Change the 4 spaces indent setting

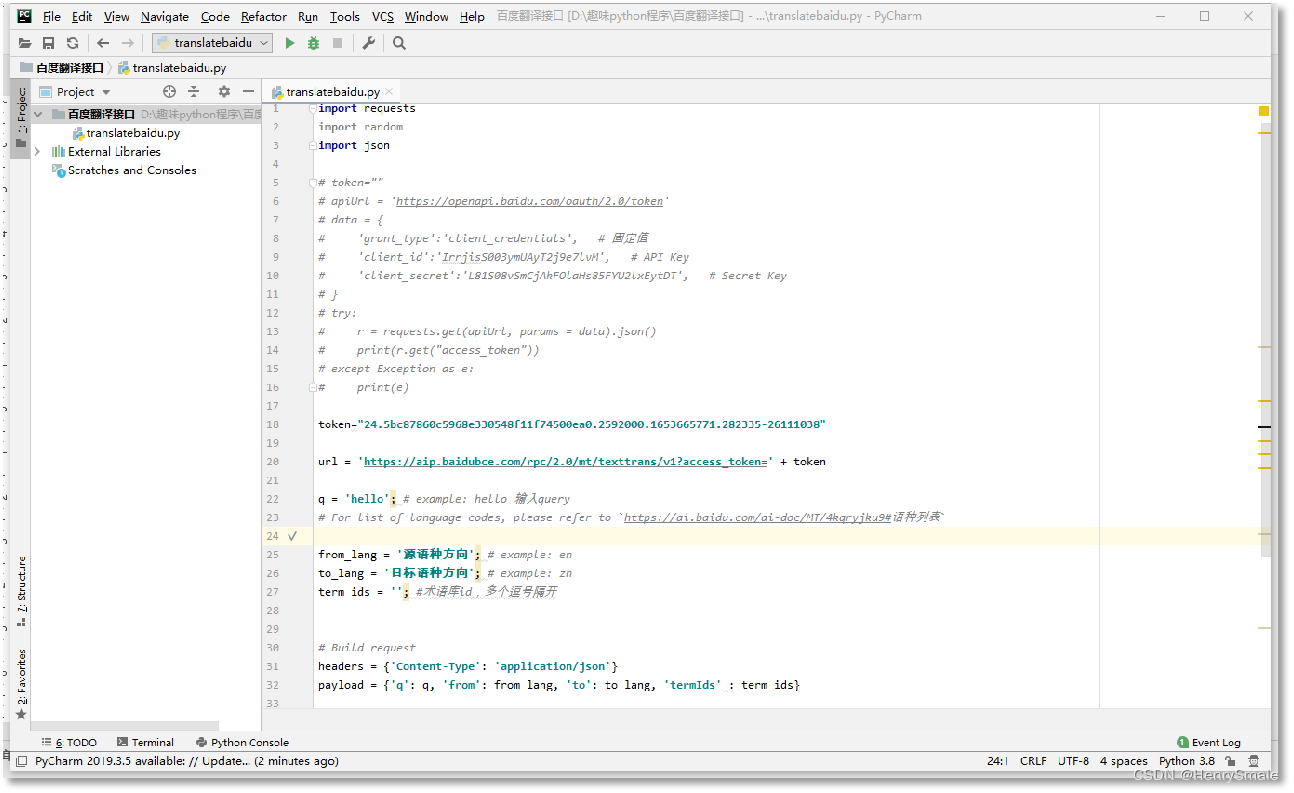tap(1124, 761)
